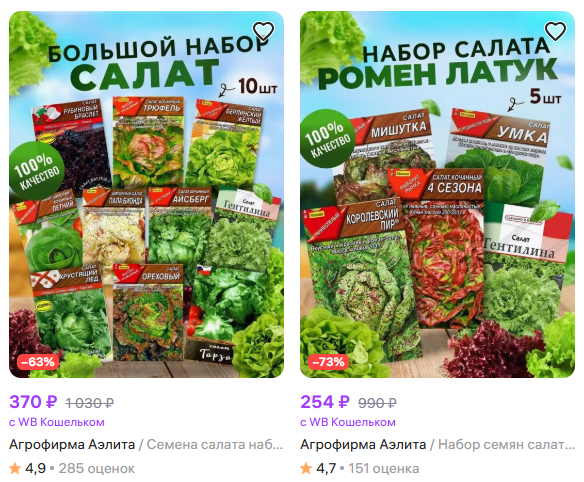Open Агрофирма Аэлита brand on left product
Image resolution: width=584 pixels, height=482 pixels.
(72, 444)
